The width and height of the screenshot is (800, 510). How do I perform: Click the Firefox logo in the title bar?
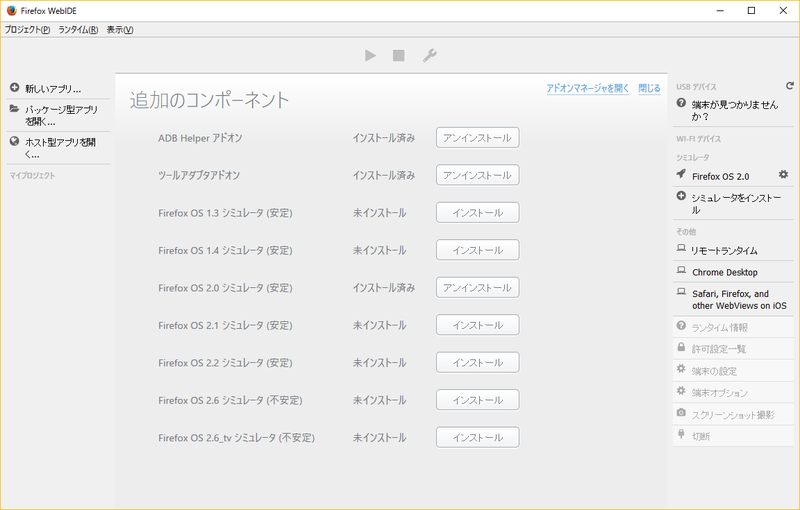(12, 10)
